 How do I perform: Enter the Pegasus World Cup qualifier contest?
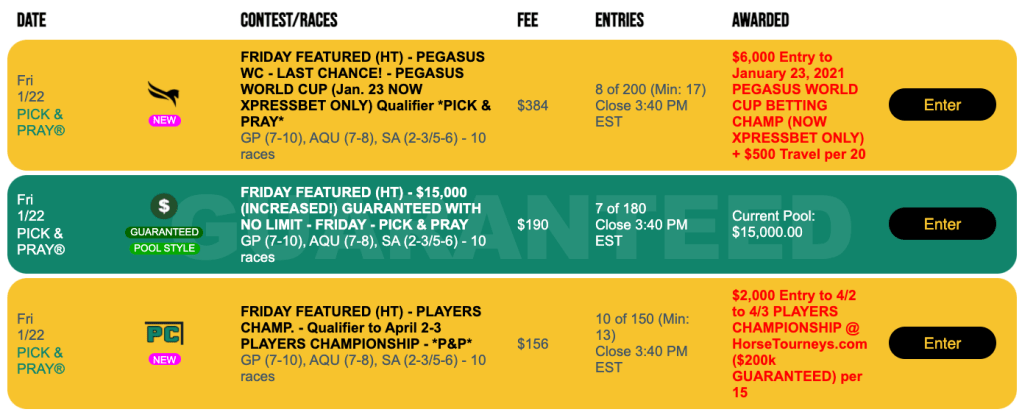942,105
